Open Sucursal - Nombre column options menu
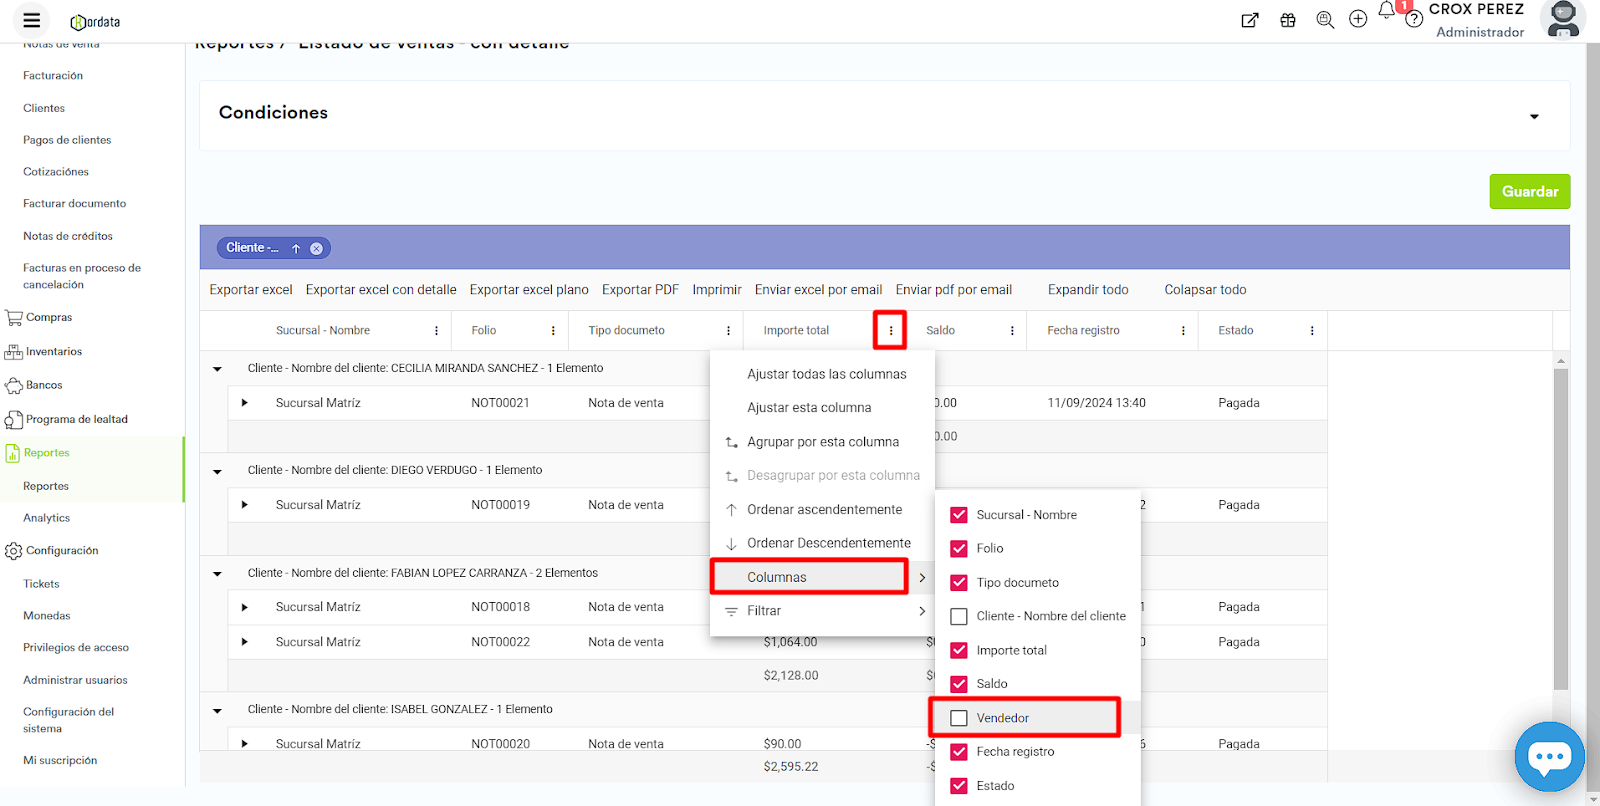This screenshot has width=1600, height=806. [436, 331]
